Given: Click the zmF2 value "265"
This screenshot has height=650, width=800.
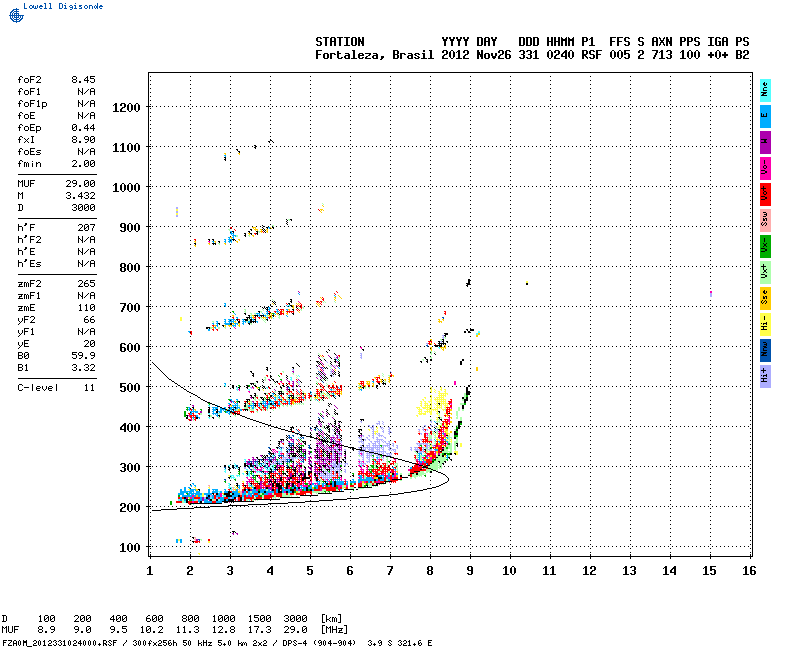Looking at the screenshot, I should pos(86,284).
